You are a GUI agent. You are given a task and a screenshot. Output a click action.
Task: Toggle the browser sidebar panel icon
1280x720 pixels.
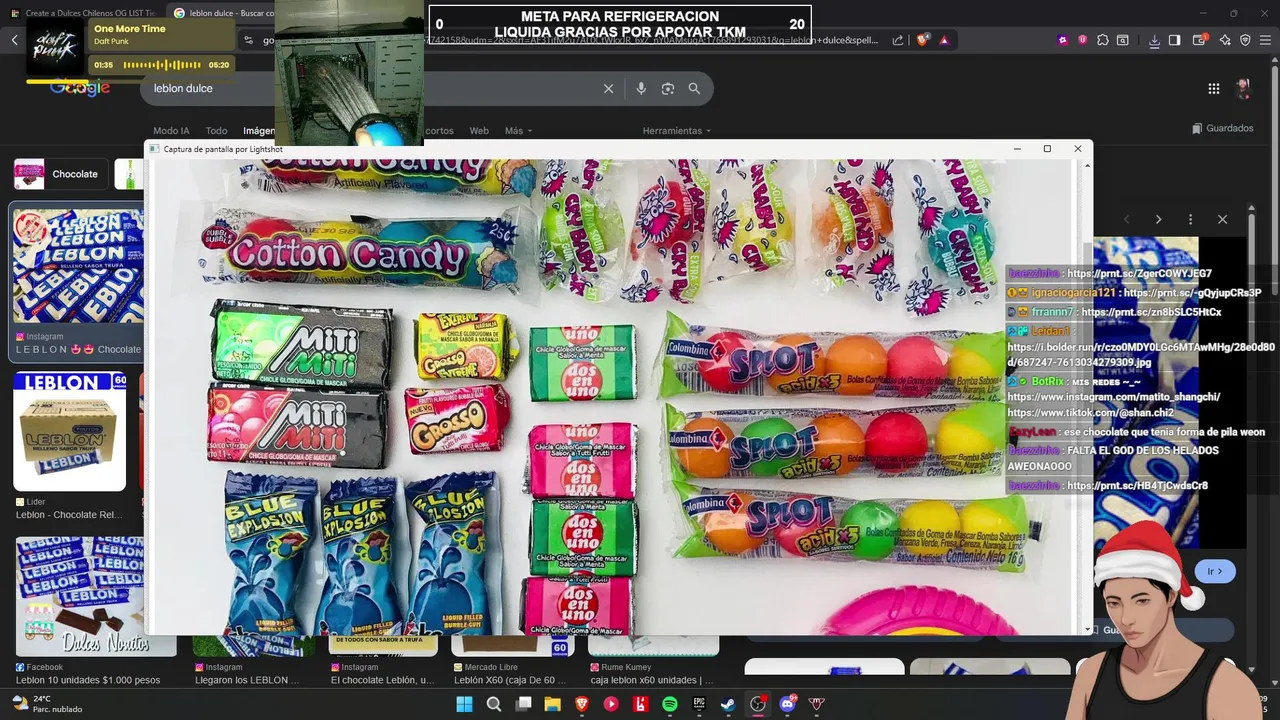pyautogui.click(x=1175, y=40)
